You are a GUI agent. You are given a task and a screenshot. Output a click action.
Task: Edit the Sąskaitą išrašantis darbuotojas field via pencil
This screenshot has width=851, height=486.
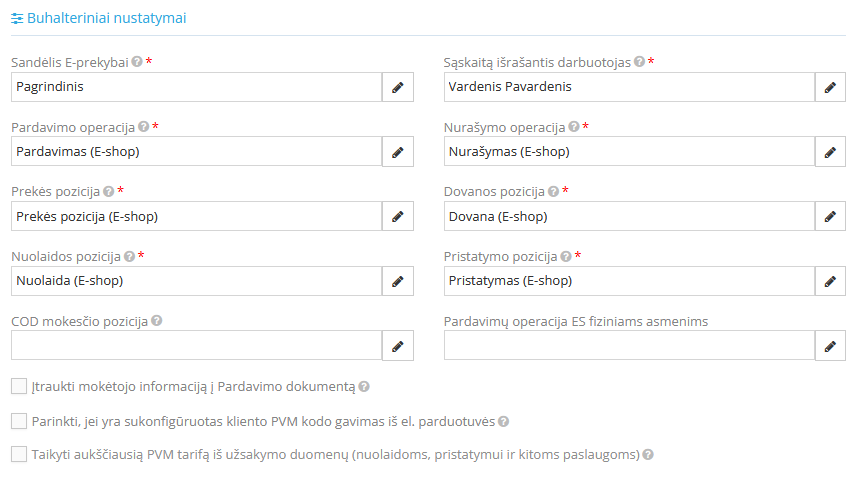tap(830, 87)
